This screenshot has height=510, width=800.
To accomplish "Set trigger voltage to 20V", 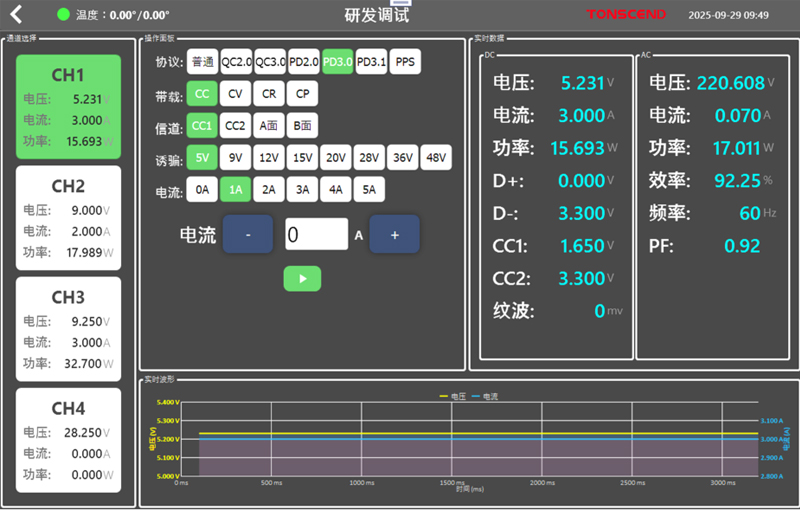I will (335, 158).
